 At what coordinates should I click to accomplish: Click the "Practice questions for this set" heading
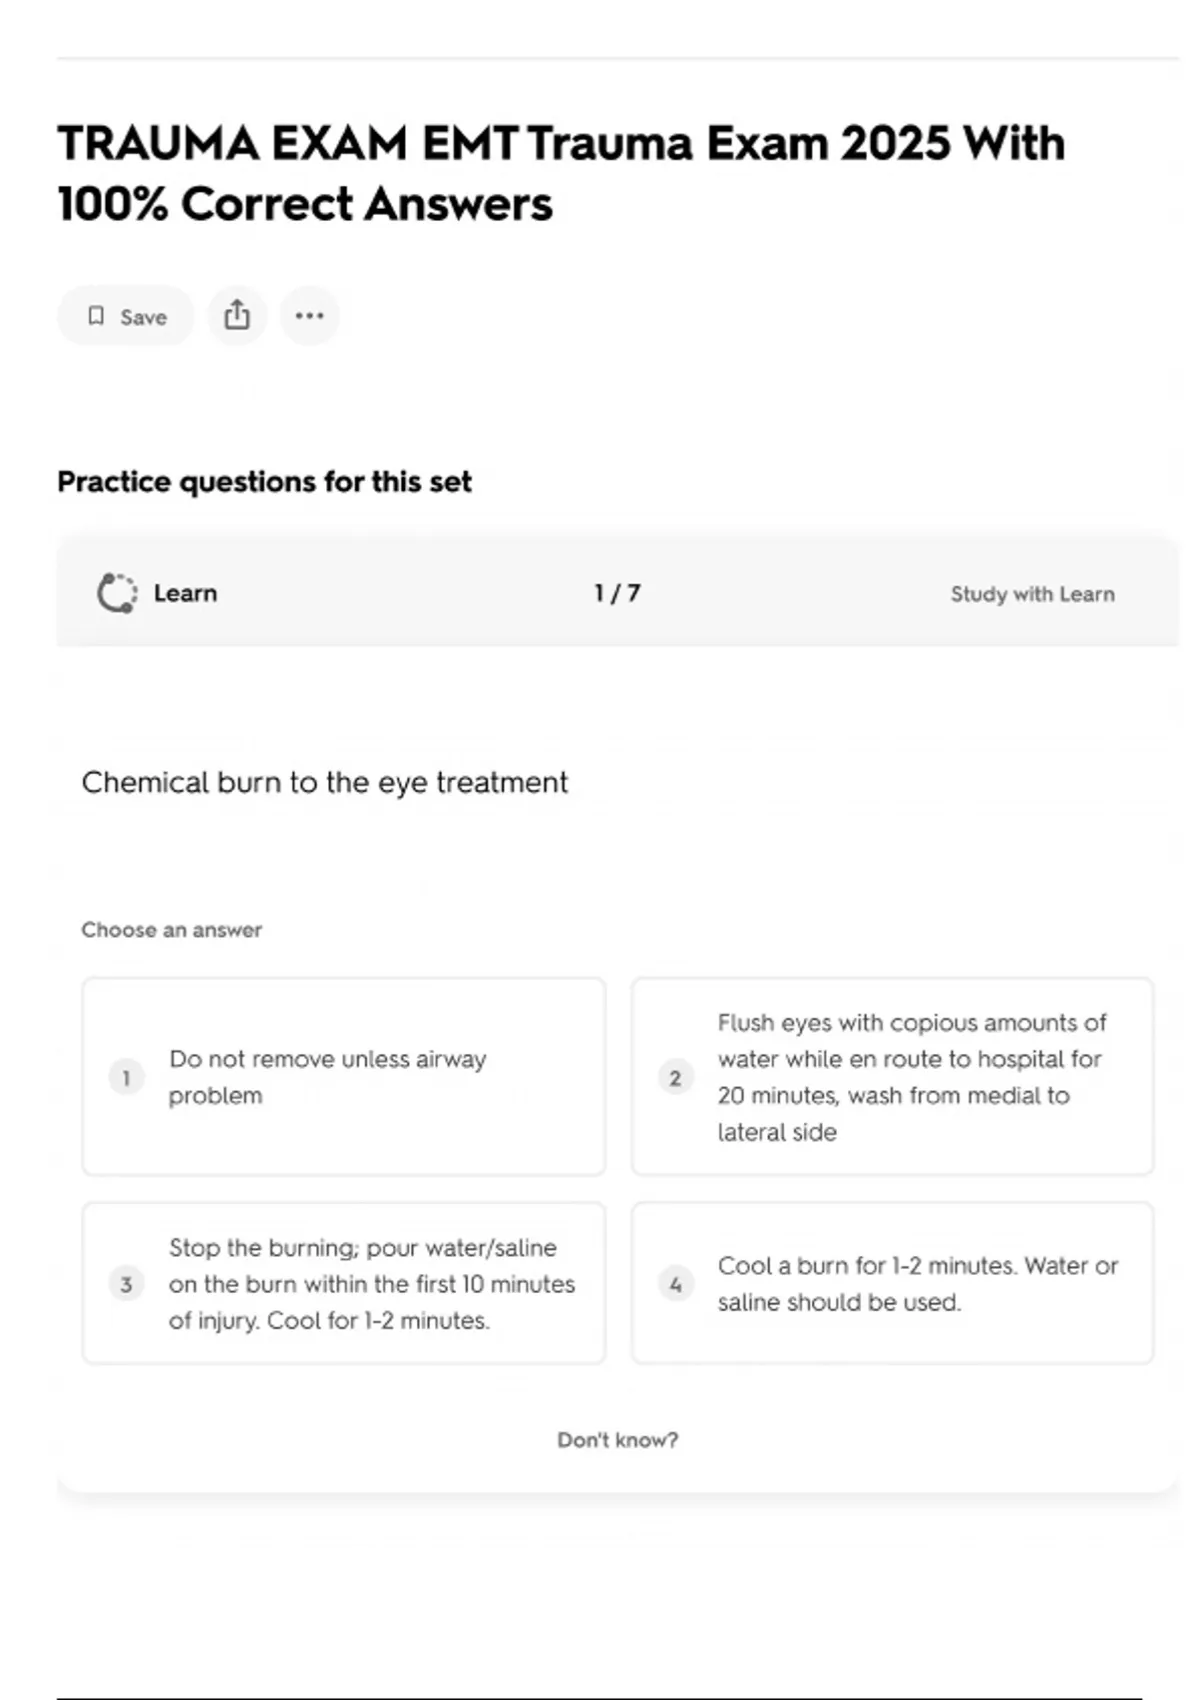coord(264,482)
